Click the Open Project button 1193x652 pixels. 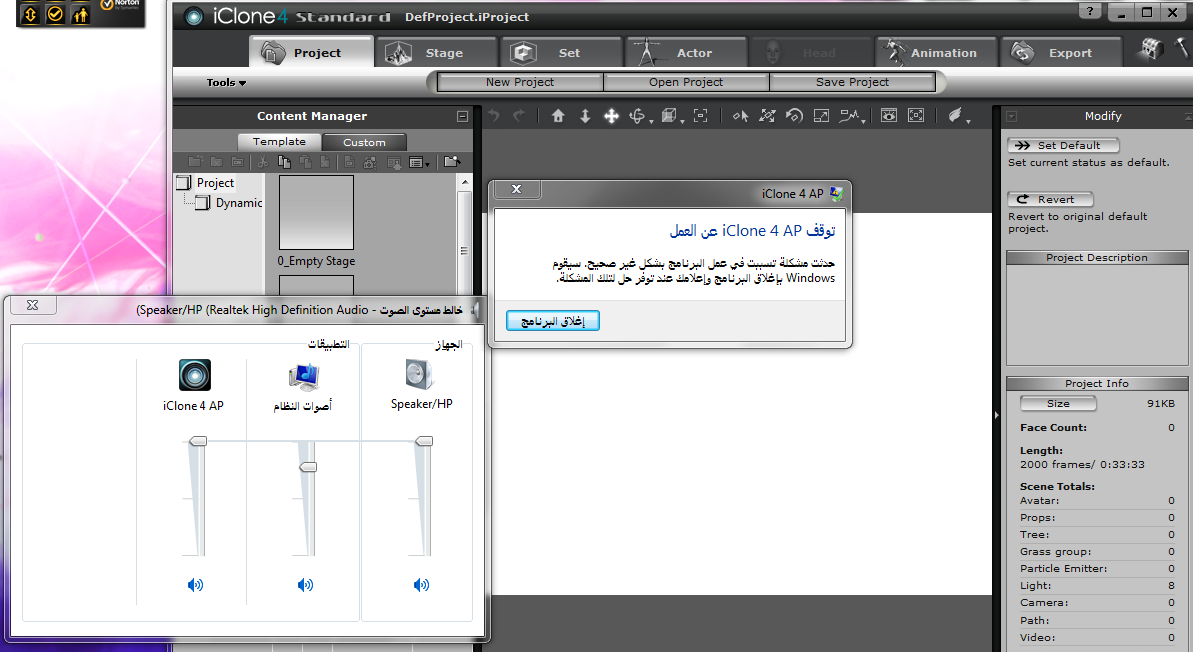[x=686, y=82]
